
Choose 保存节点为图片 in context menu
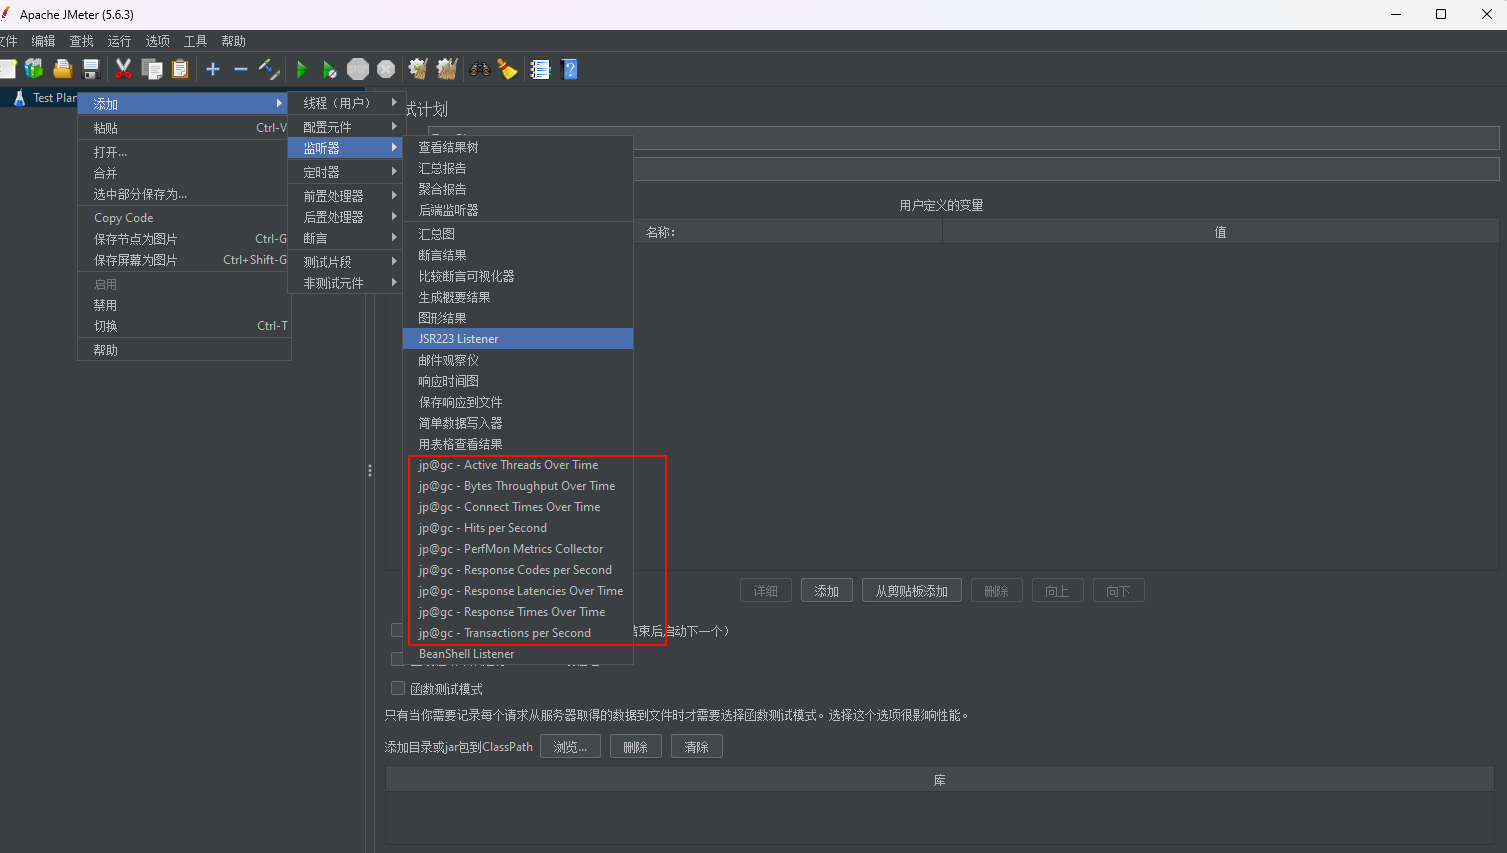184,239
